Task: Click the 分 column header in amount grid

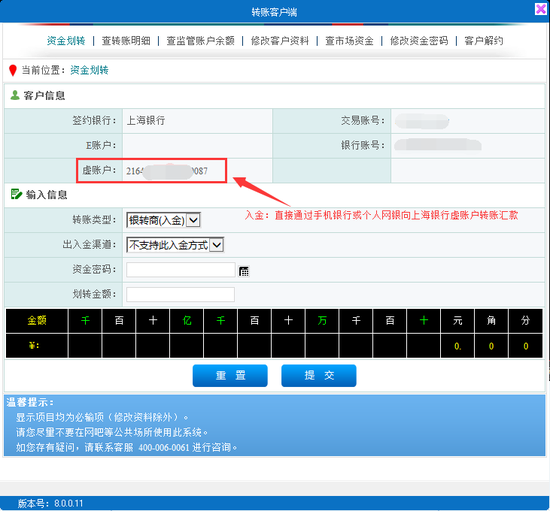Action: pos(525,321)
